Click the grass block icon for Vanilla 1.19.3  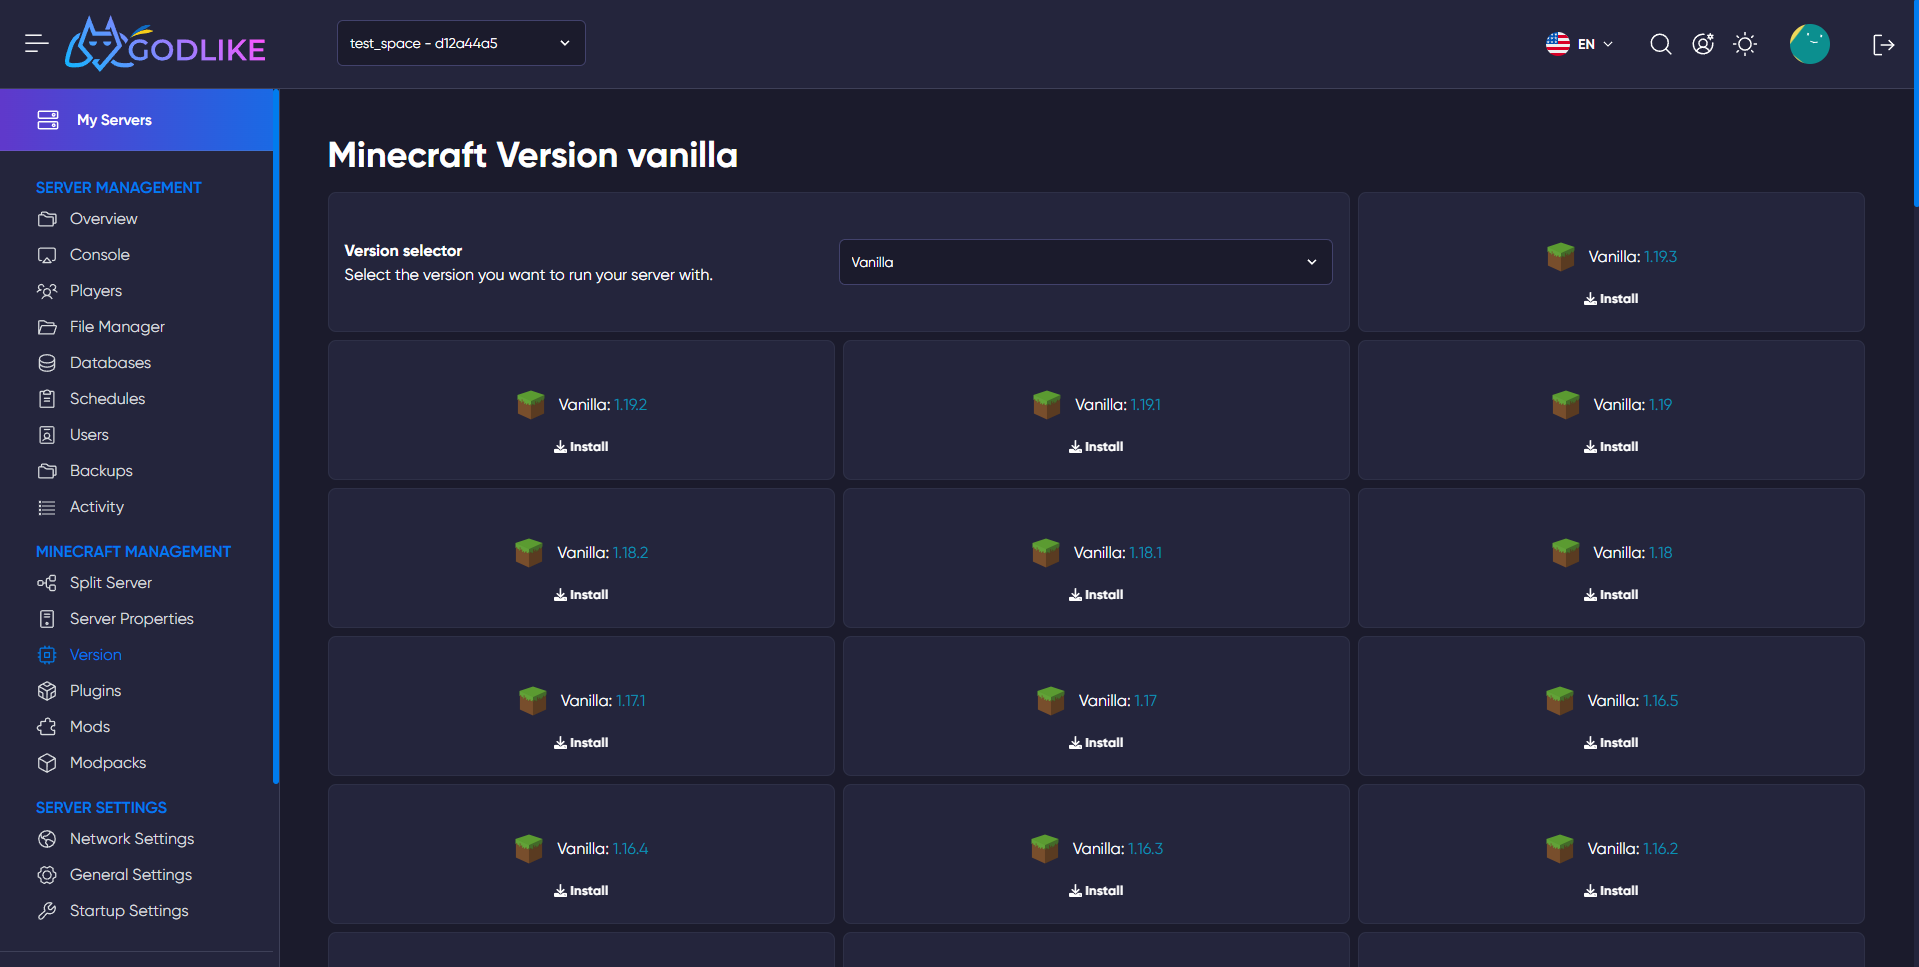pyautogui.click(x=1560, y=257)
